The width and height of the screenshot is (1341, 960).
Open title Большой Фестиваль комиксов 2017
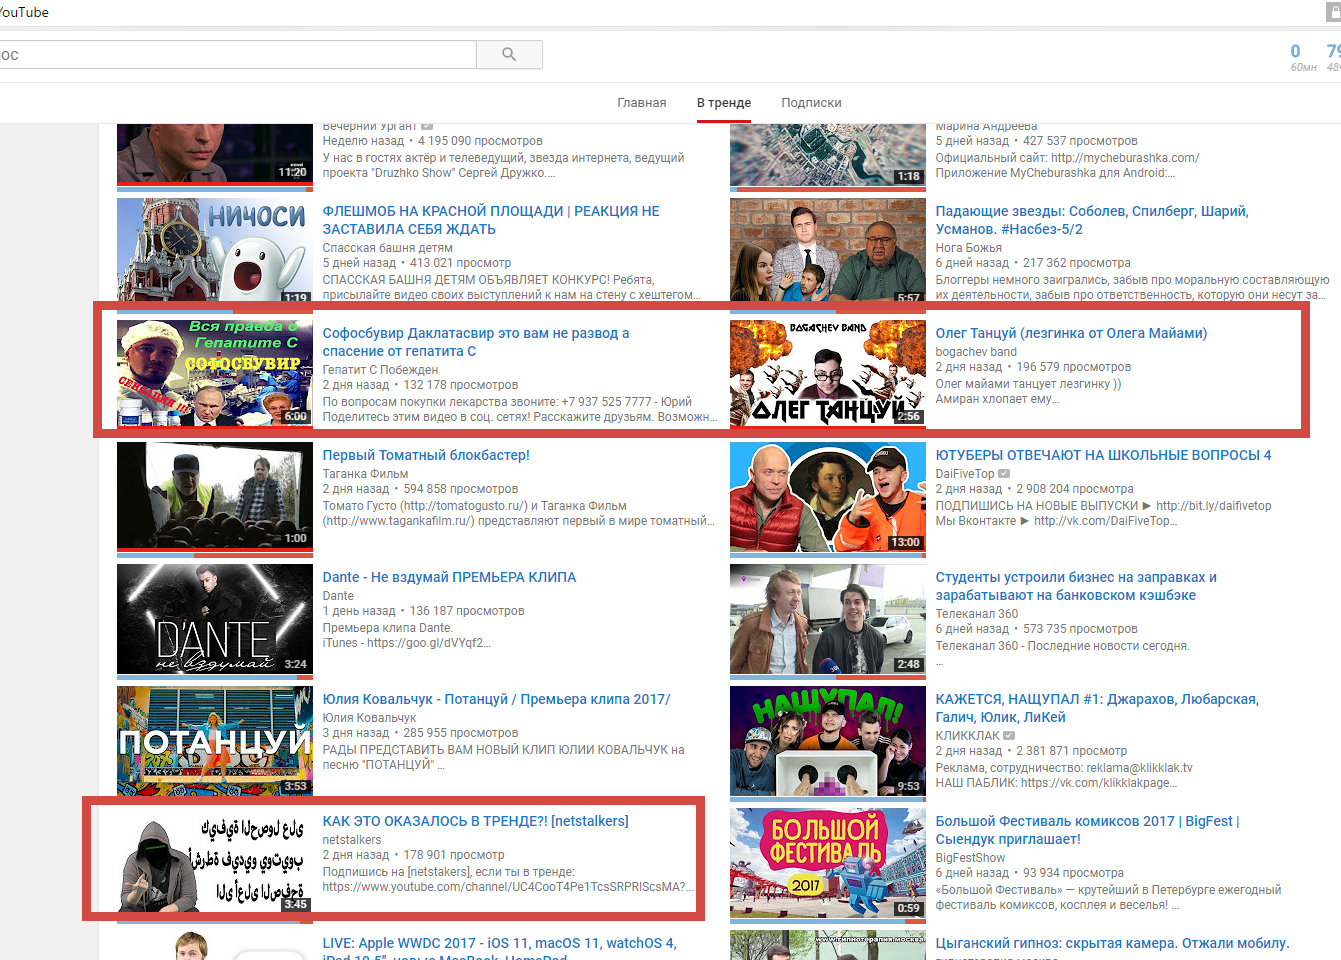click(x=1087, y=830)
